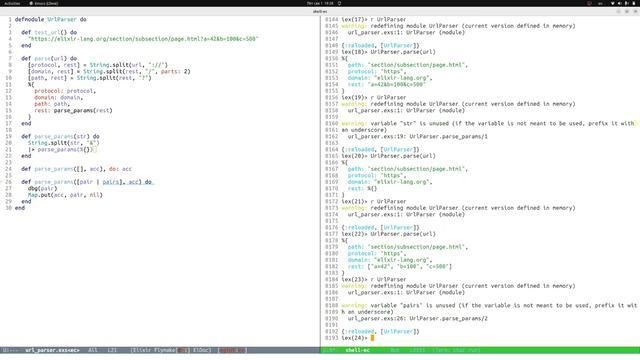Click the 'variable "pairs" is unused' warning
640x360 pixels.
click(x=489, y=305)
